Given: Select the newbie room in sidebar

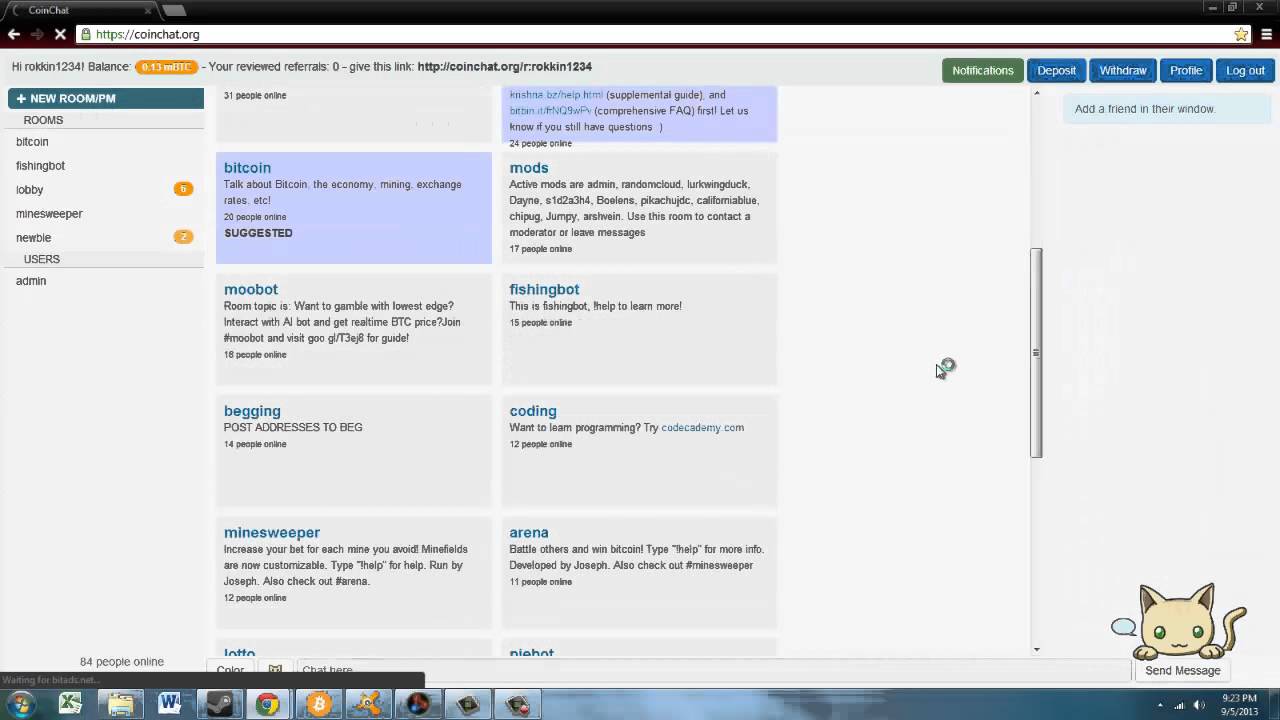Looking at the screenshot, I should tap(33, 238).
